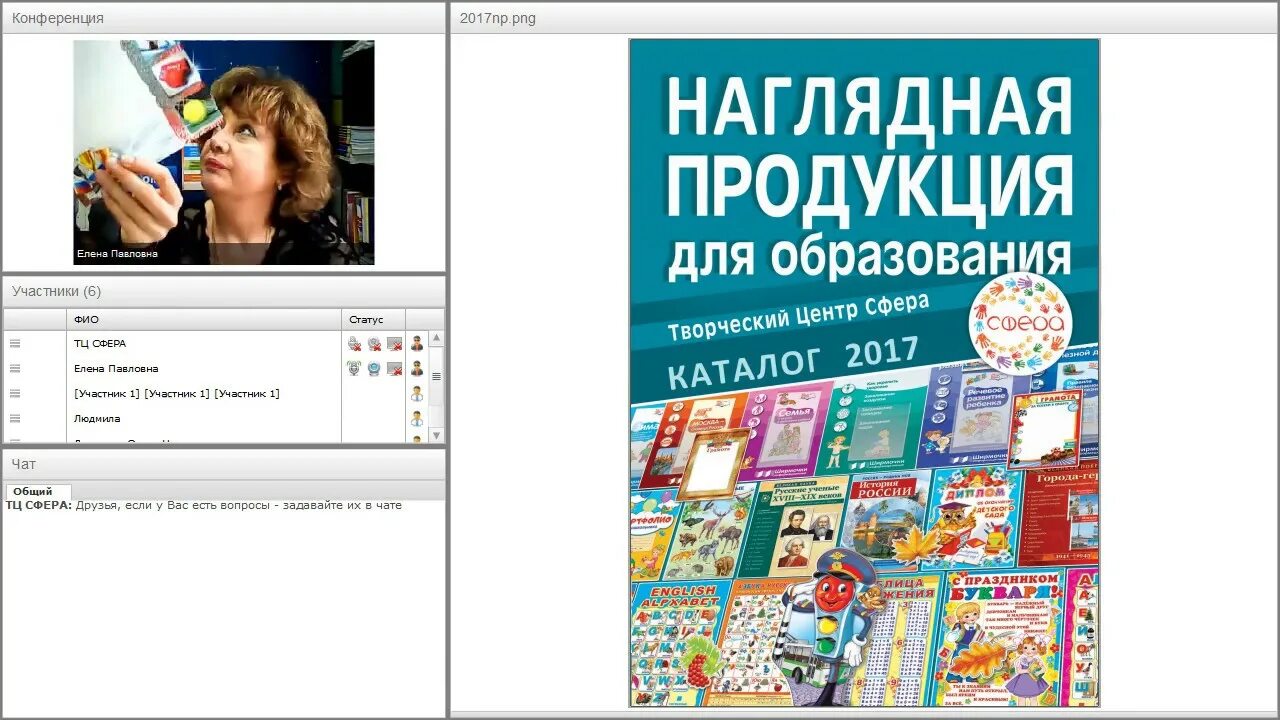
Task: Click the moderator avatar icon for Елена Павловна
Action: coord(417,368)
